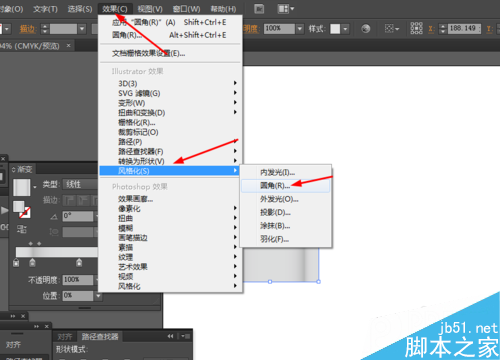Click the recolor artwork globe icon
Viewport: 500px width, 360px height.
tap(366, 29)
